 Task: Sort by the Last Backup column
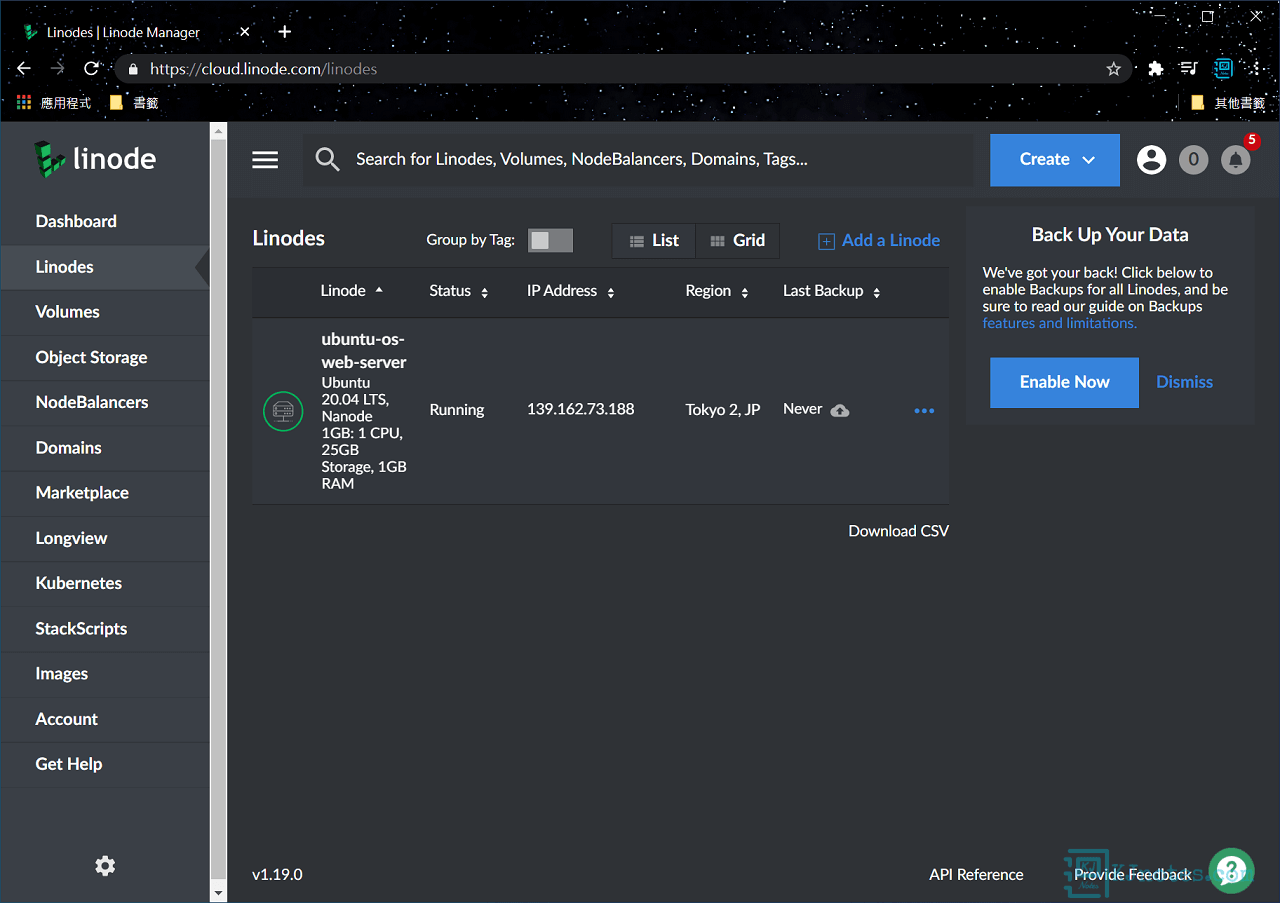pos(832,291)
